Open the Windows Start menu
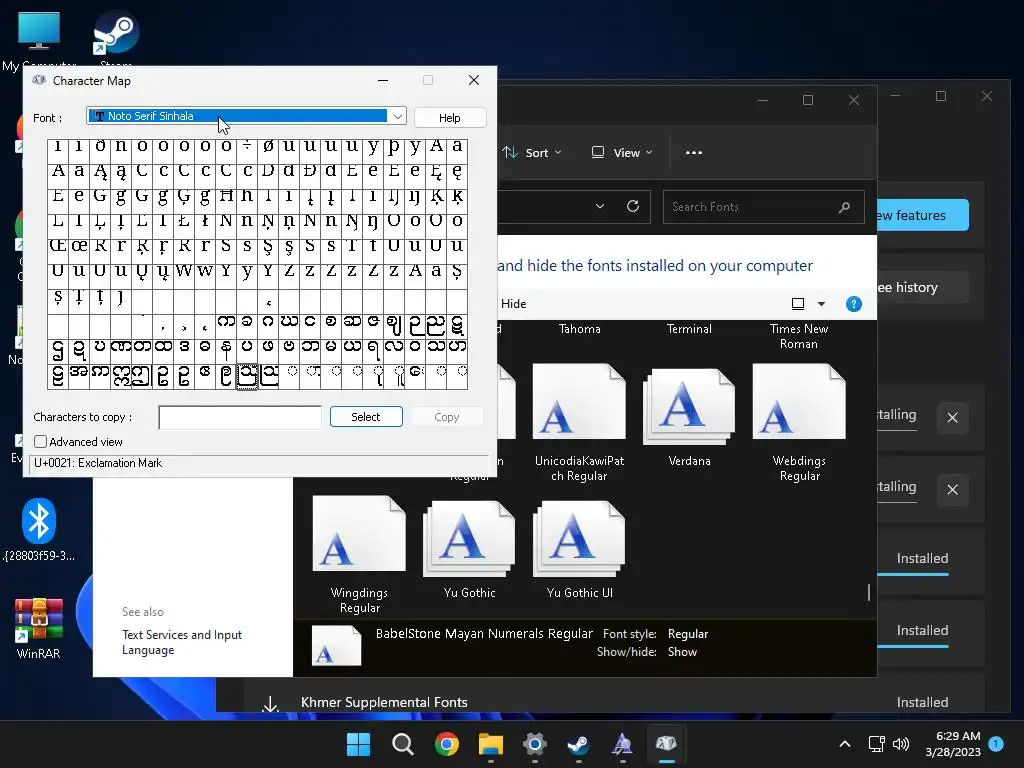Viewport: 1024px width, 768px height. (x=358, y=744)
